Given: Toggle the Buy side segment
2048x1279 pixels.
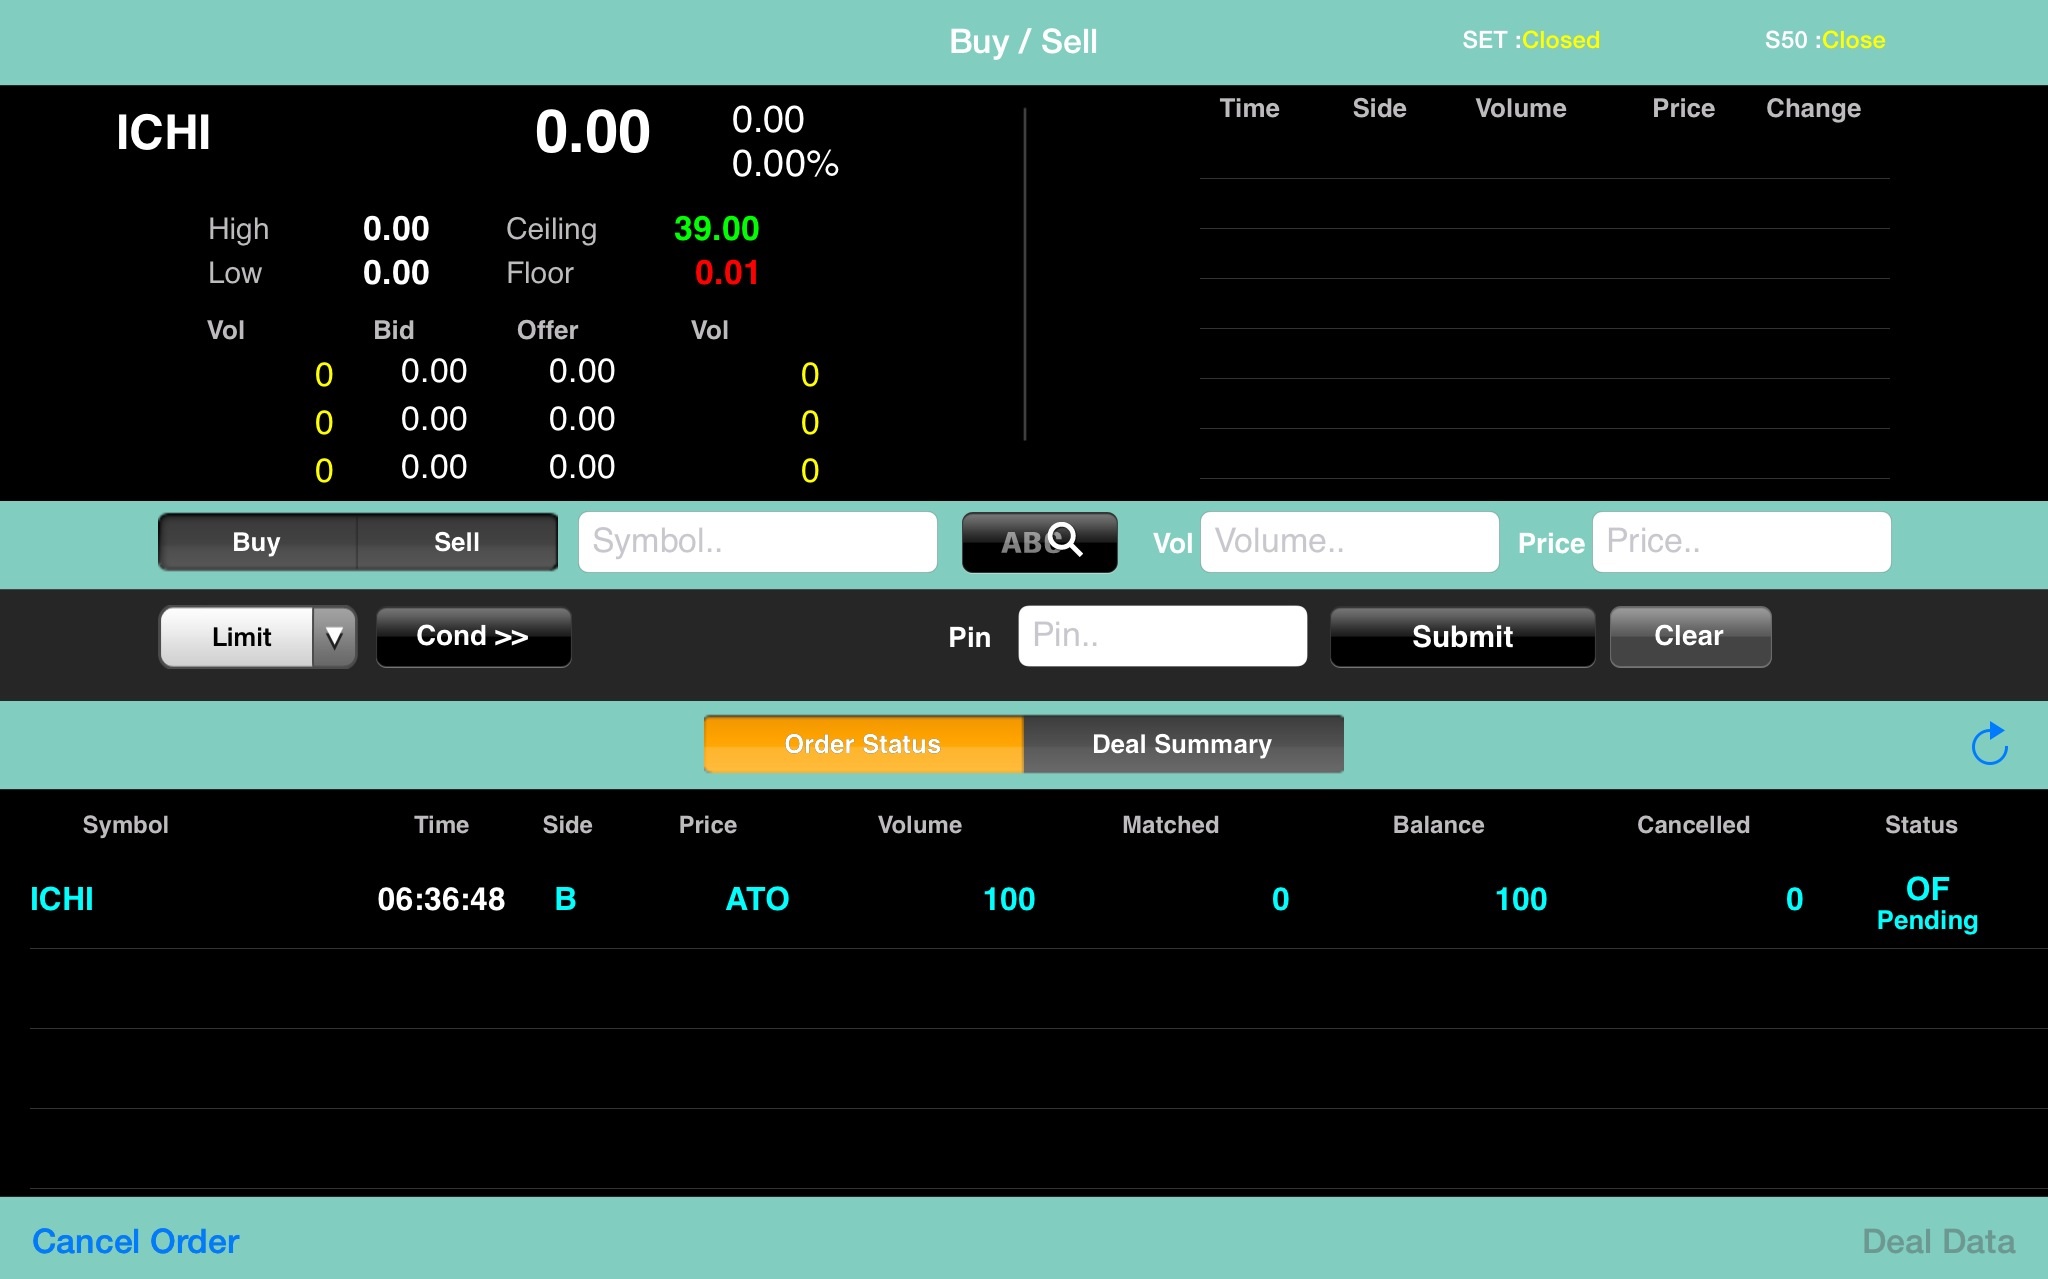Looking at the screenshot, I should tap(257, 542).
